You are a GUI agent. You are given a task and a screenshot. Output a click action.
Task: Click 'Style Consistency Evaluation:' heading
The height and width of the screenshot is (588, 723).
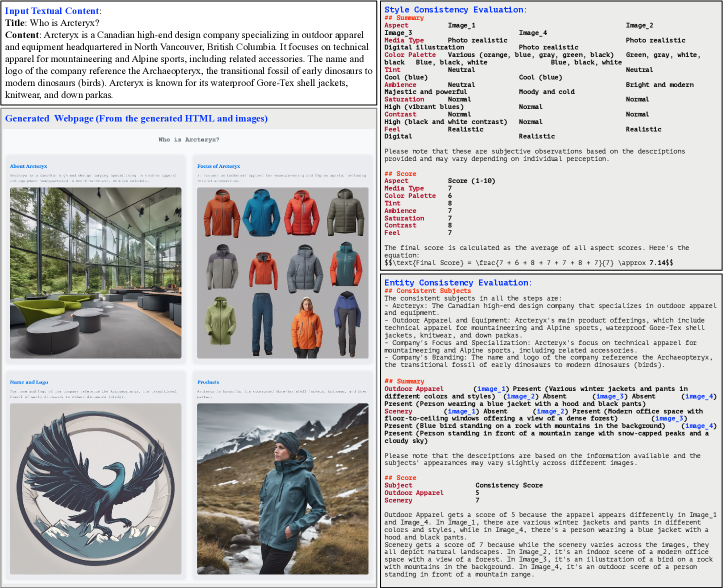tap(455, 10)
